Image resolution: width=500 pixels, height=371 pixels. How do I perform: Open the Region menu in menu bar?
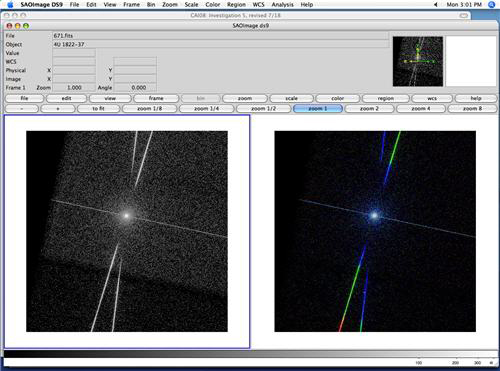236,5
